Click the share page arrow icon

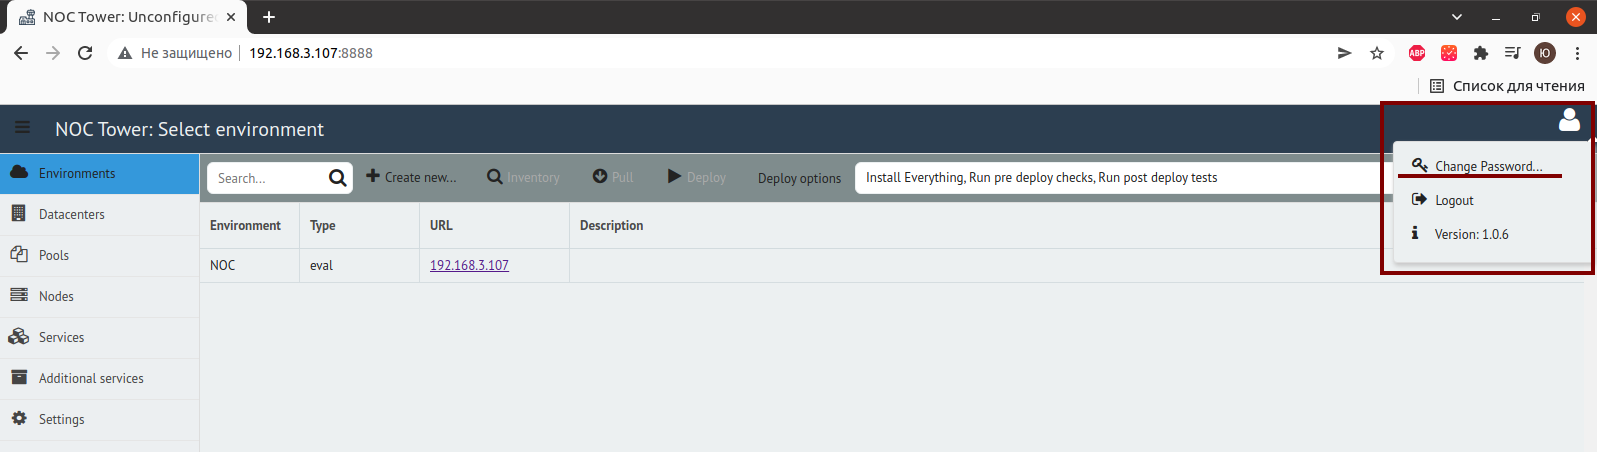pyautogui.click(x=1345, y=53)
